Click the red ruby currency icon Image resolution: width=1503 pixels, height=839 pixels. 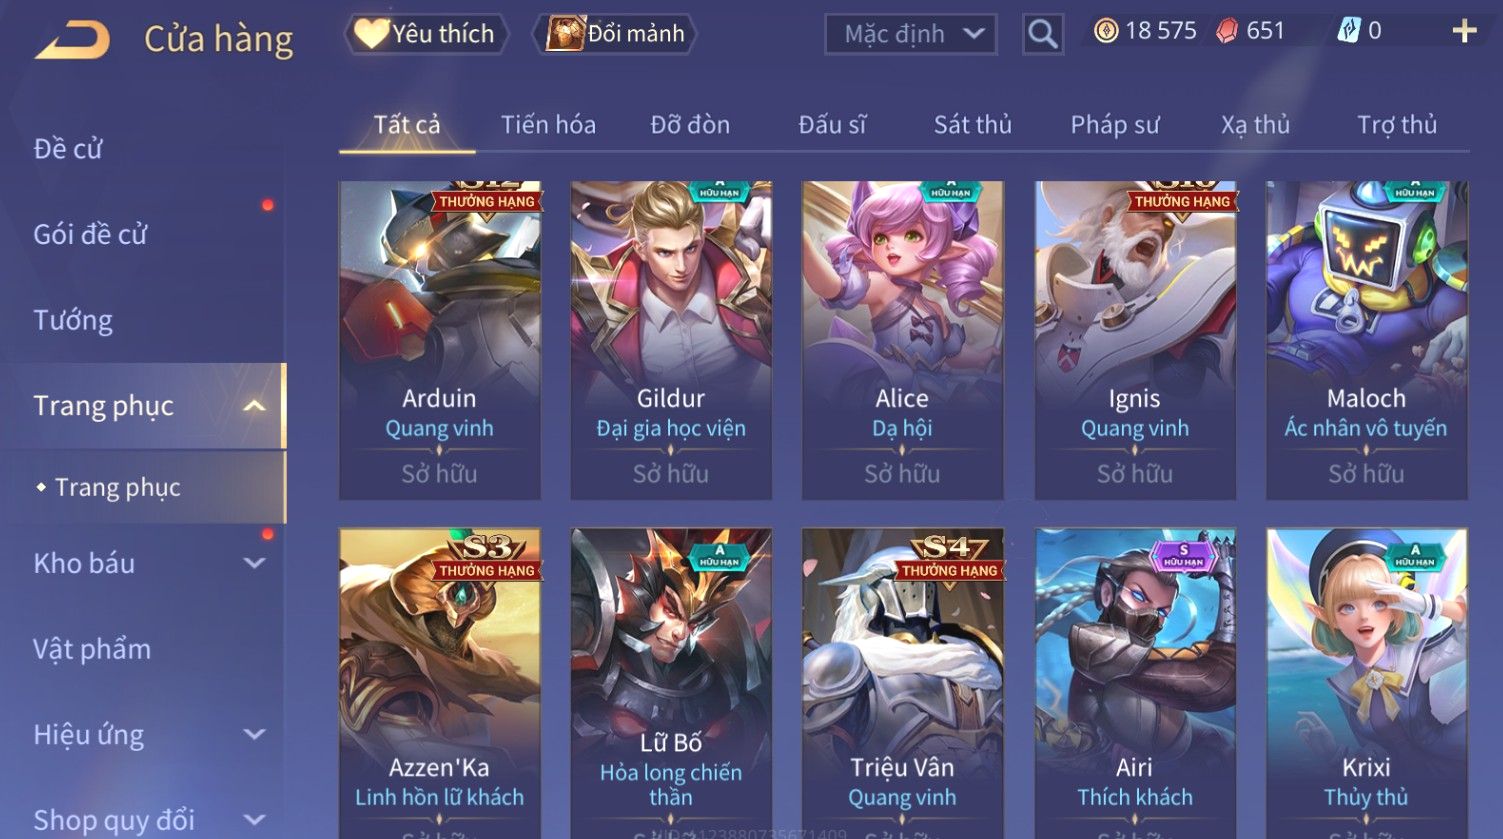pyautogui.click(x=1227, y=32)
